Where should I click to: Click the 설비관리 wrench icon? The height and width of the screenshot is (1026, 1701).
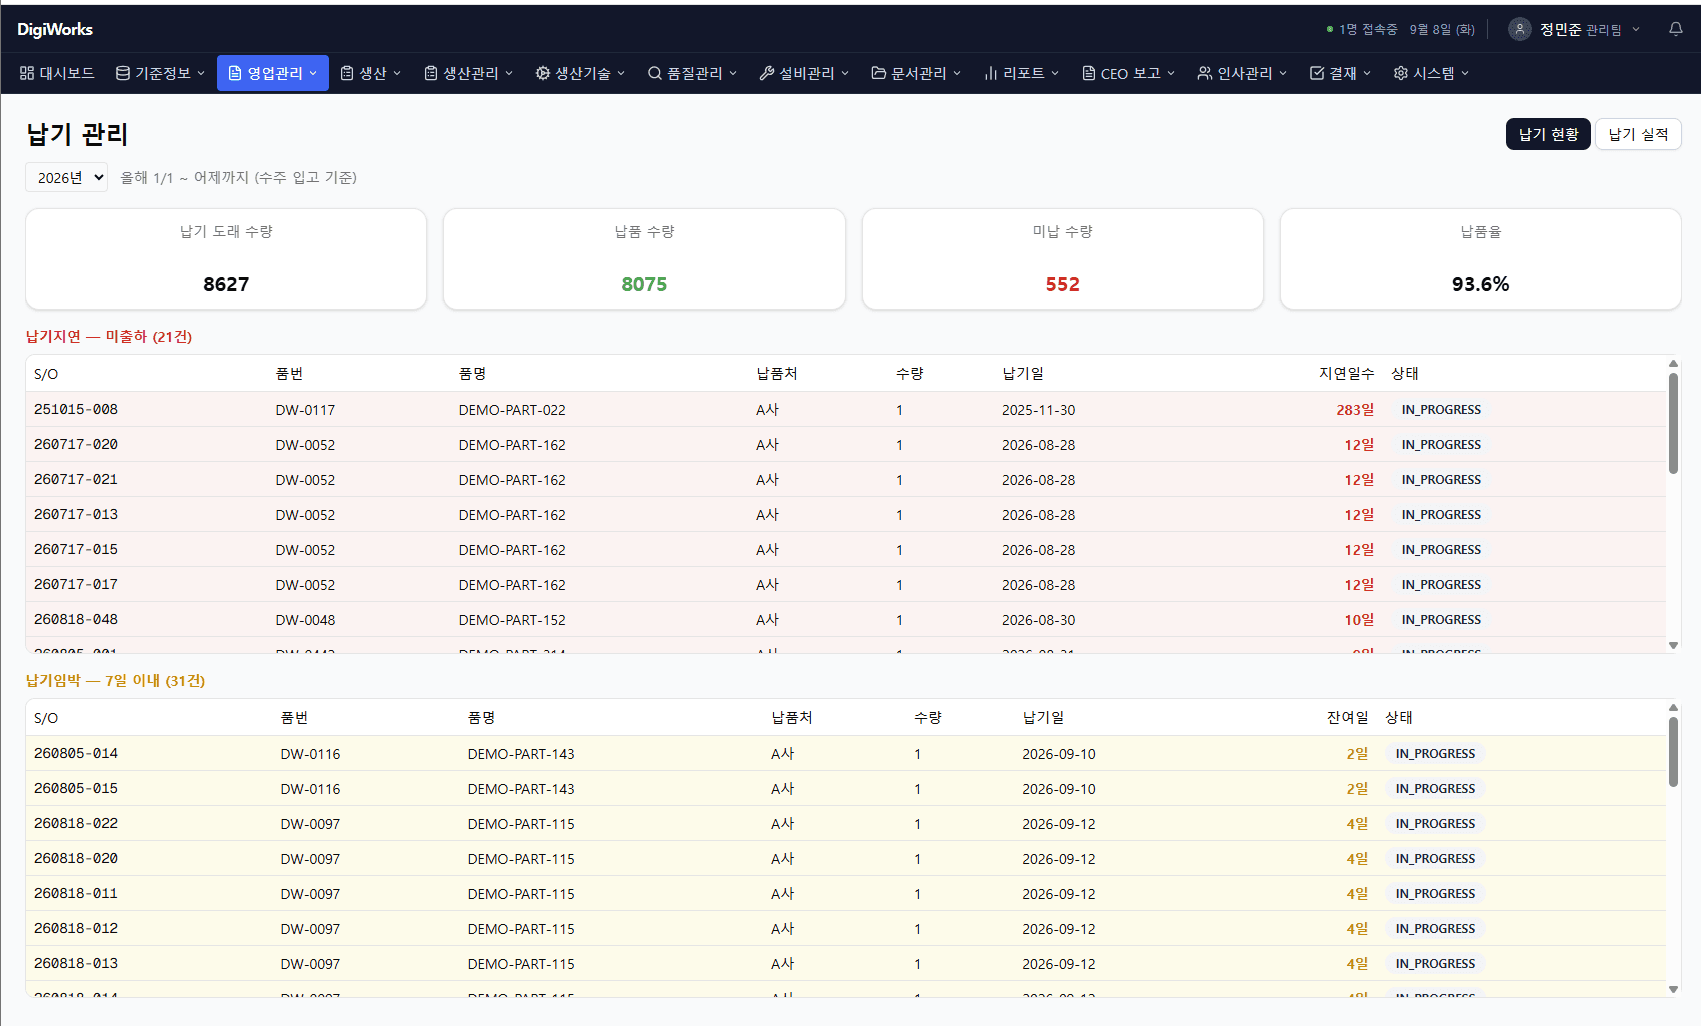pos(767,73)
